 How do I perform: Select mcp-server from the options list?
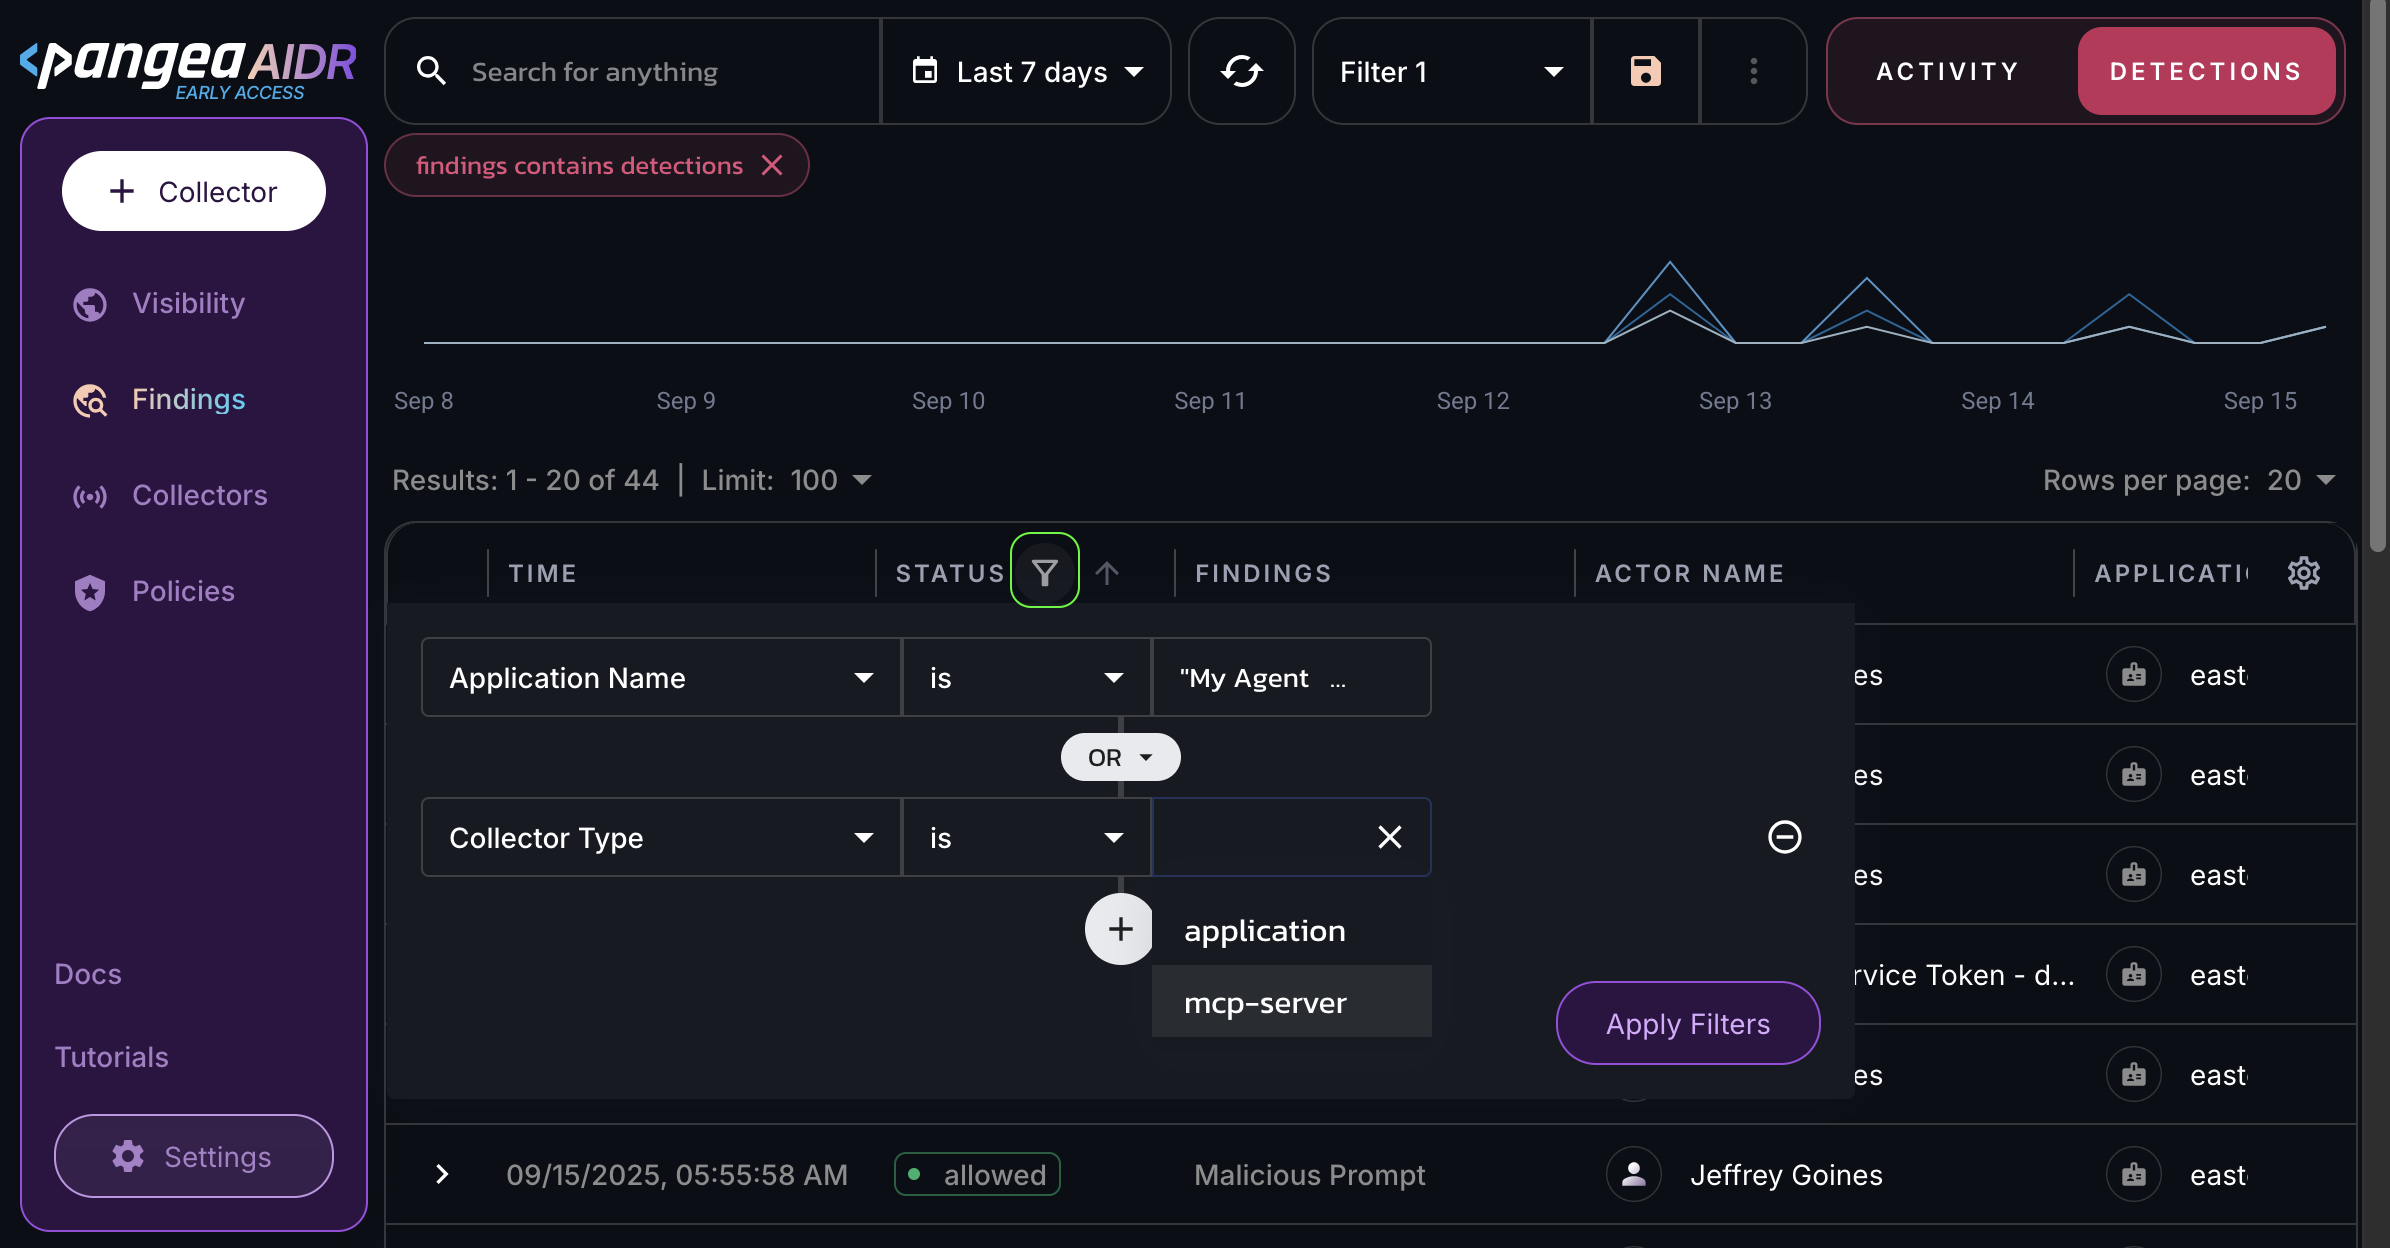click(x=1265, y=1002)
